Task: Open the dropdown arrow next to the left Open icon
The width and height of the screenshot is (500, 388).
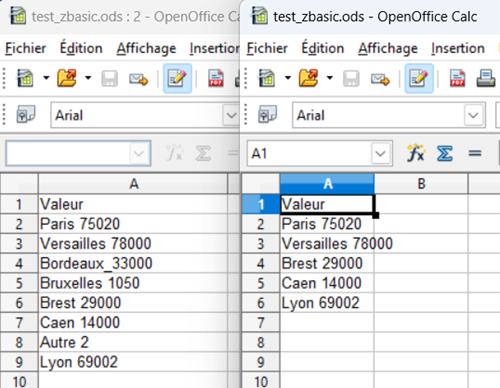Action: [x=88, y=78]
